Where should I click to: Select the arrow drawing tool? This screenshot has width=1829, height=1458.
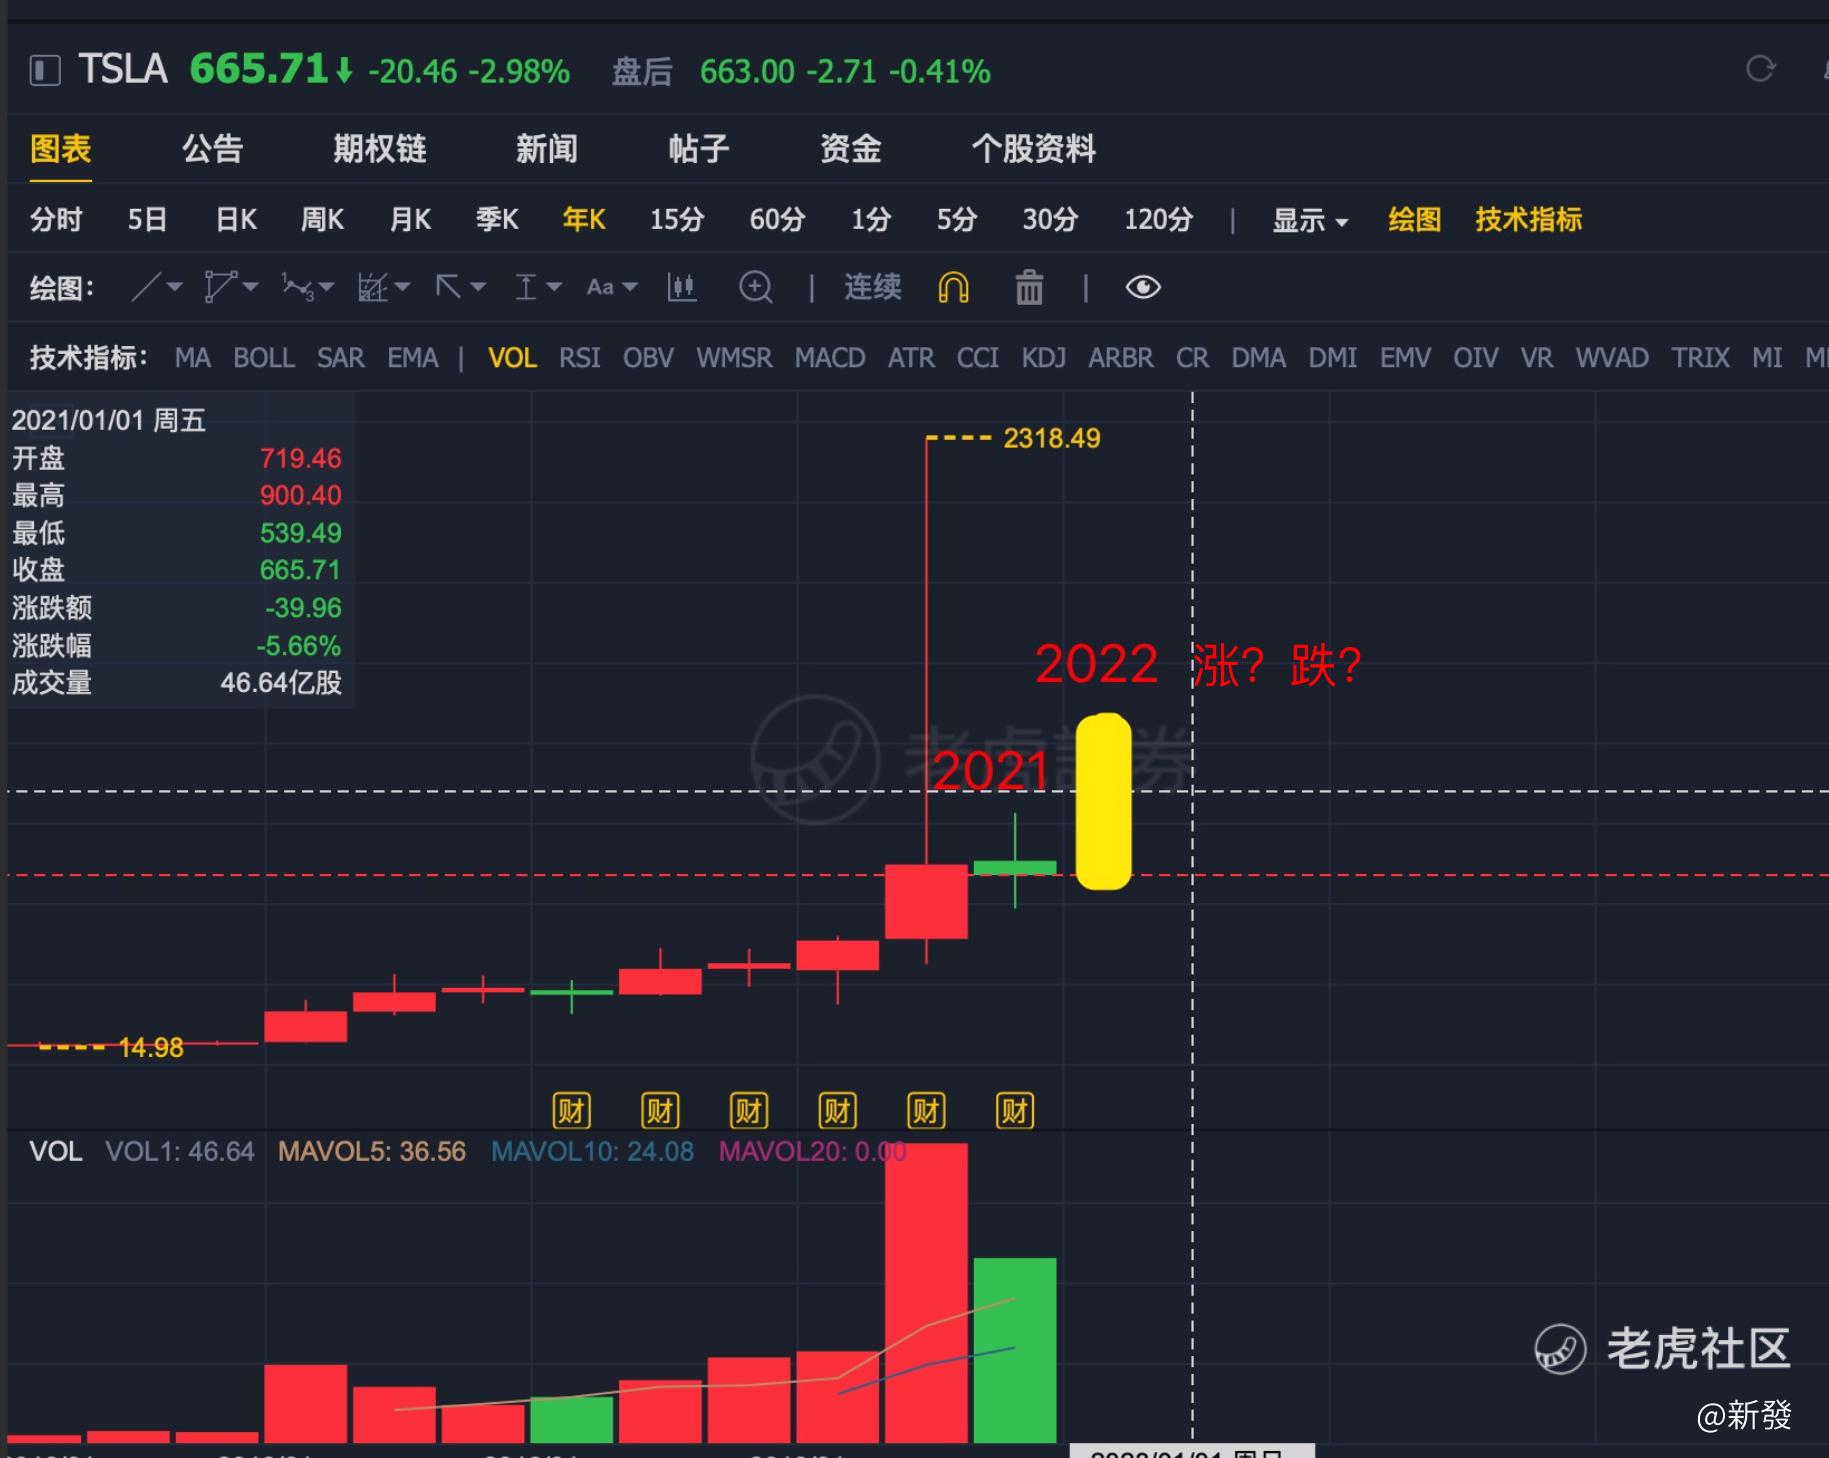click(448, 288)
